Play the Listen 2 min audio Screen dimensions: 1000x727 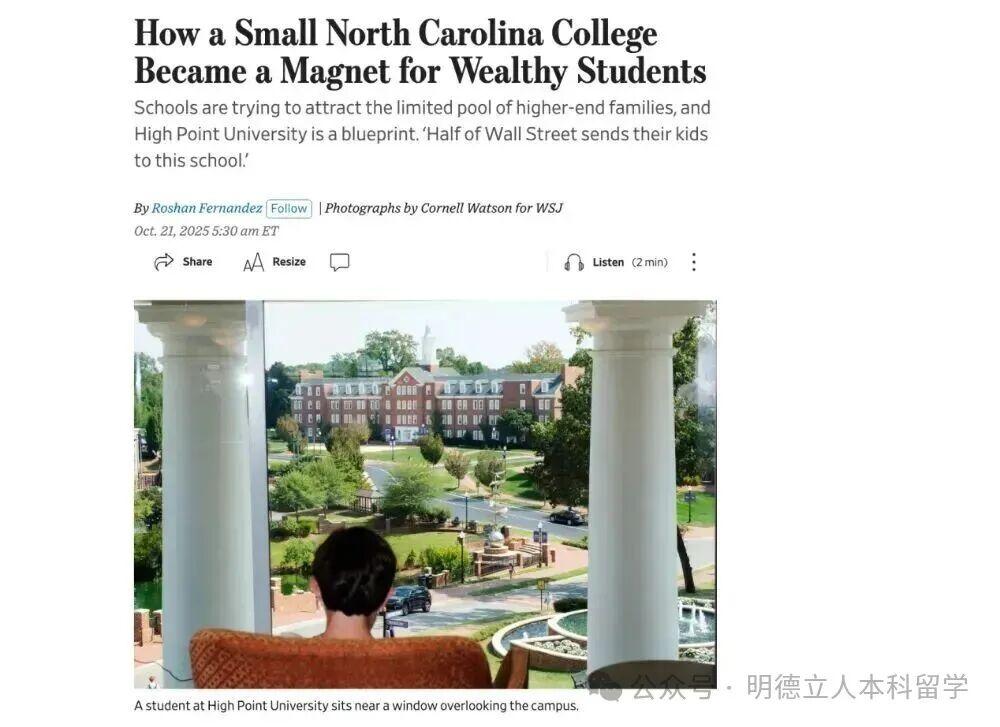(x=616, y=262)
